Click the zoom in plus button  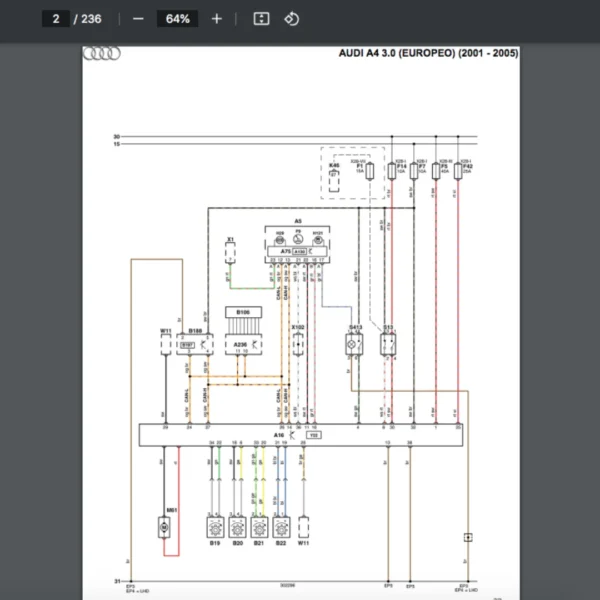pyautogui.click(x=217, y=19)
